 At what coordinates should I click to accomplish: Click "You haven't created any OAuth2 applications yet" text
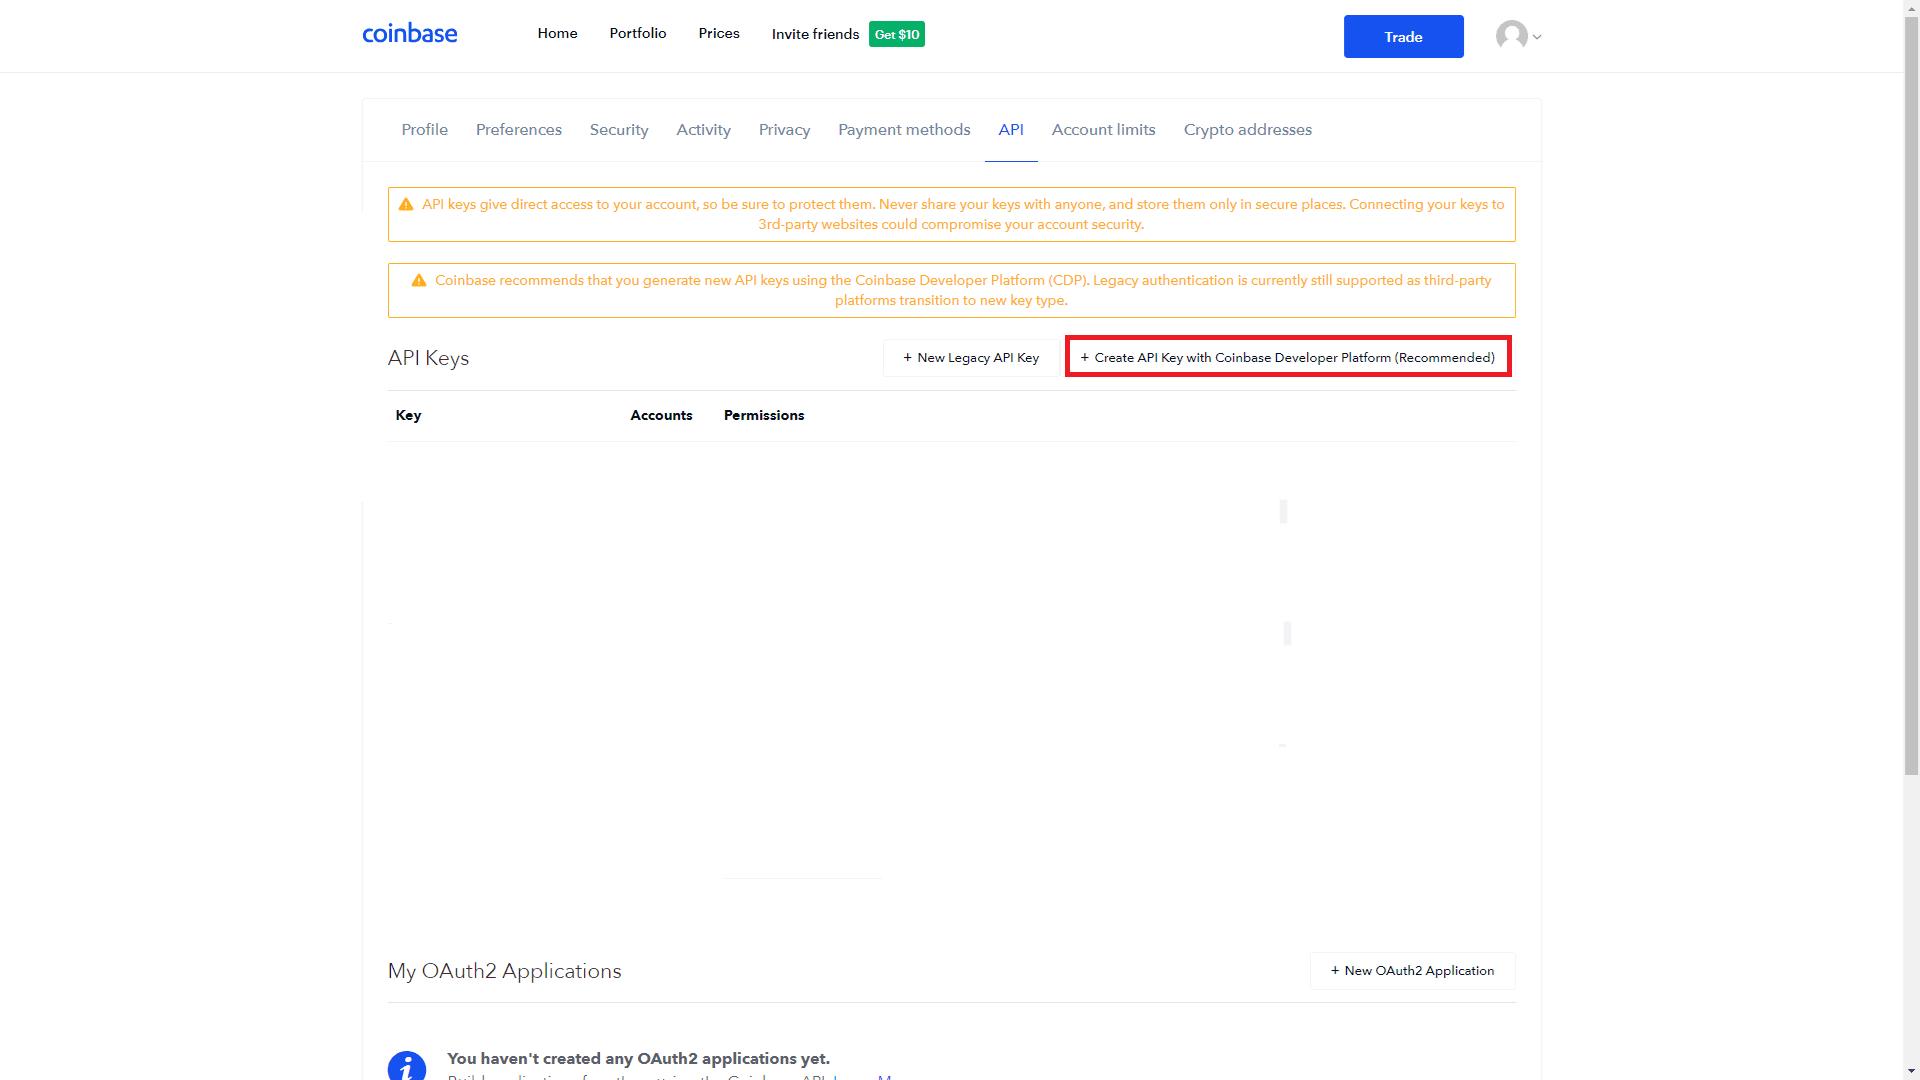coord(638,1058)
